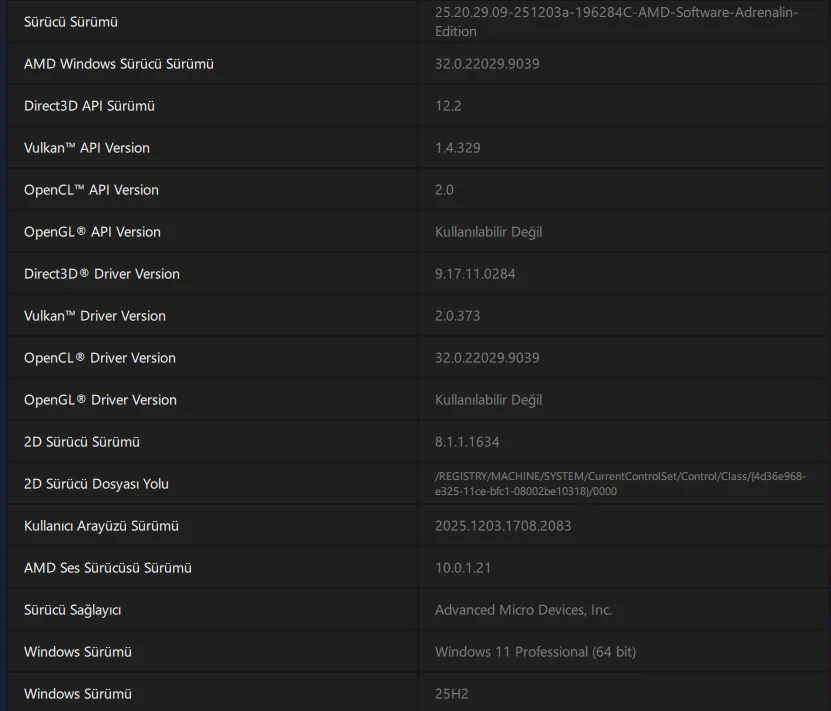Click the Kullanıcı Arayüzü Sürümü label

[101, 526]
